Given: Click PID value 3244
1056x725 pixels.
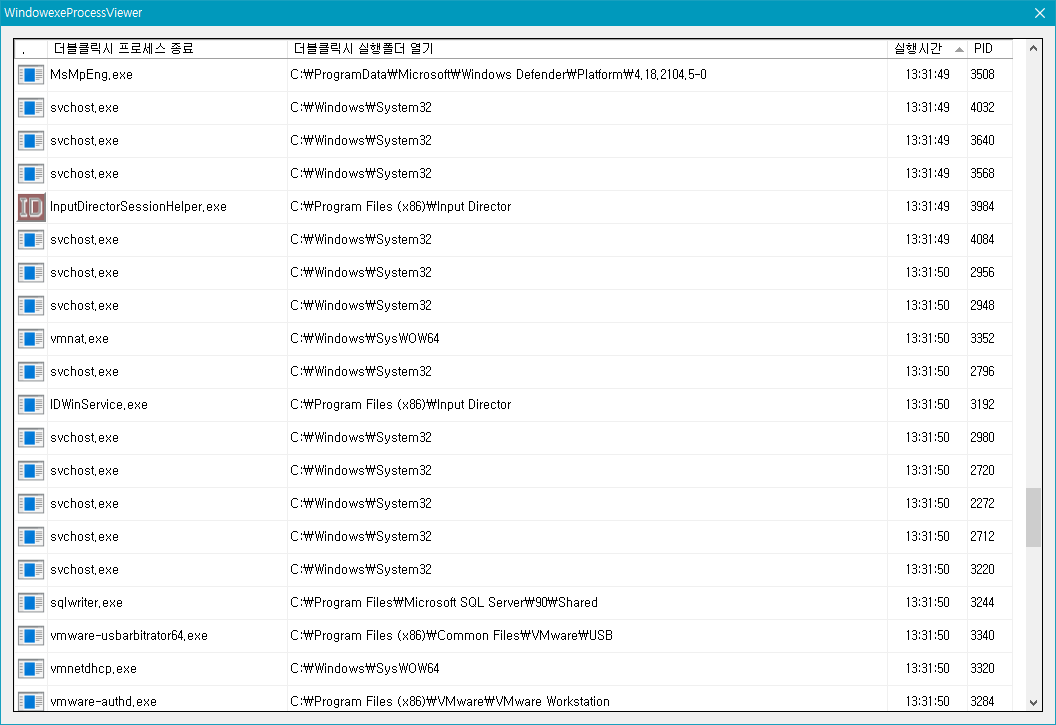Looking at the screenshot, I should pyautogui.click(x=982, y=602).
